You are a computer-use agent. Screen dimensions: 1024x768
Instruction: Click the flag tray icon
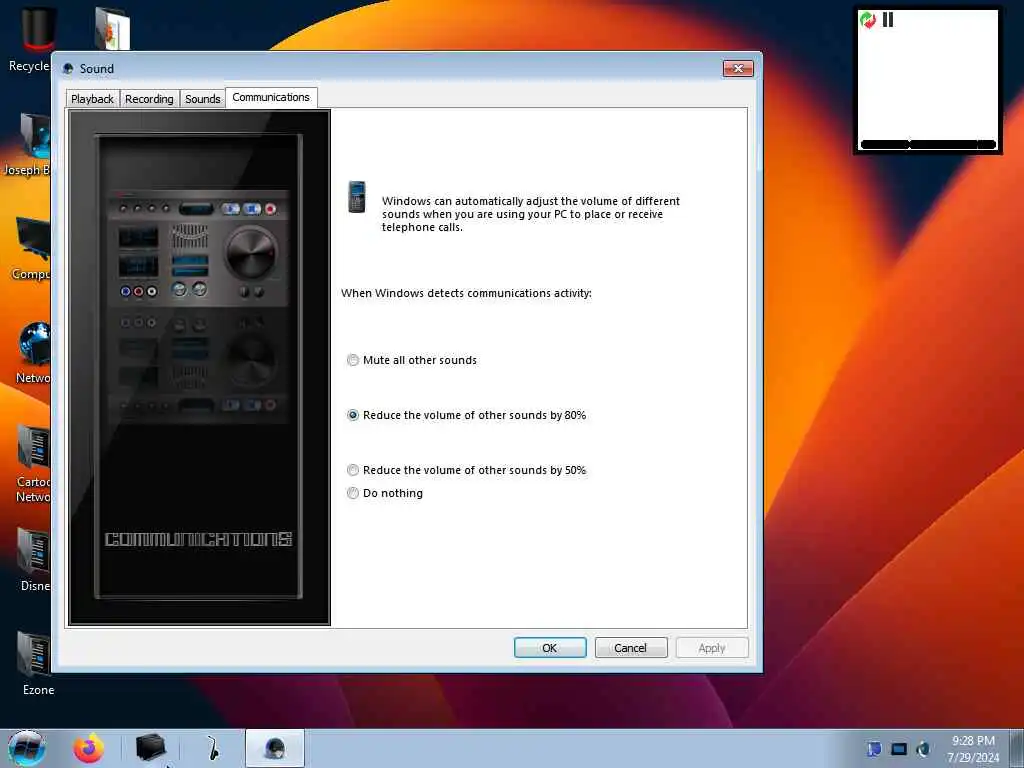tap(874, 749)
